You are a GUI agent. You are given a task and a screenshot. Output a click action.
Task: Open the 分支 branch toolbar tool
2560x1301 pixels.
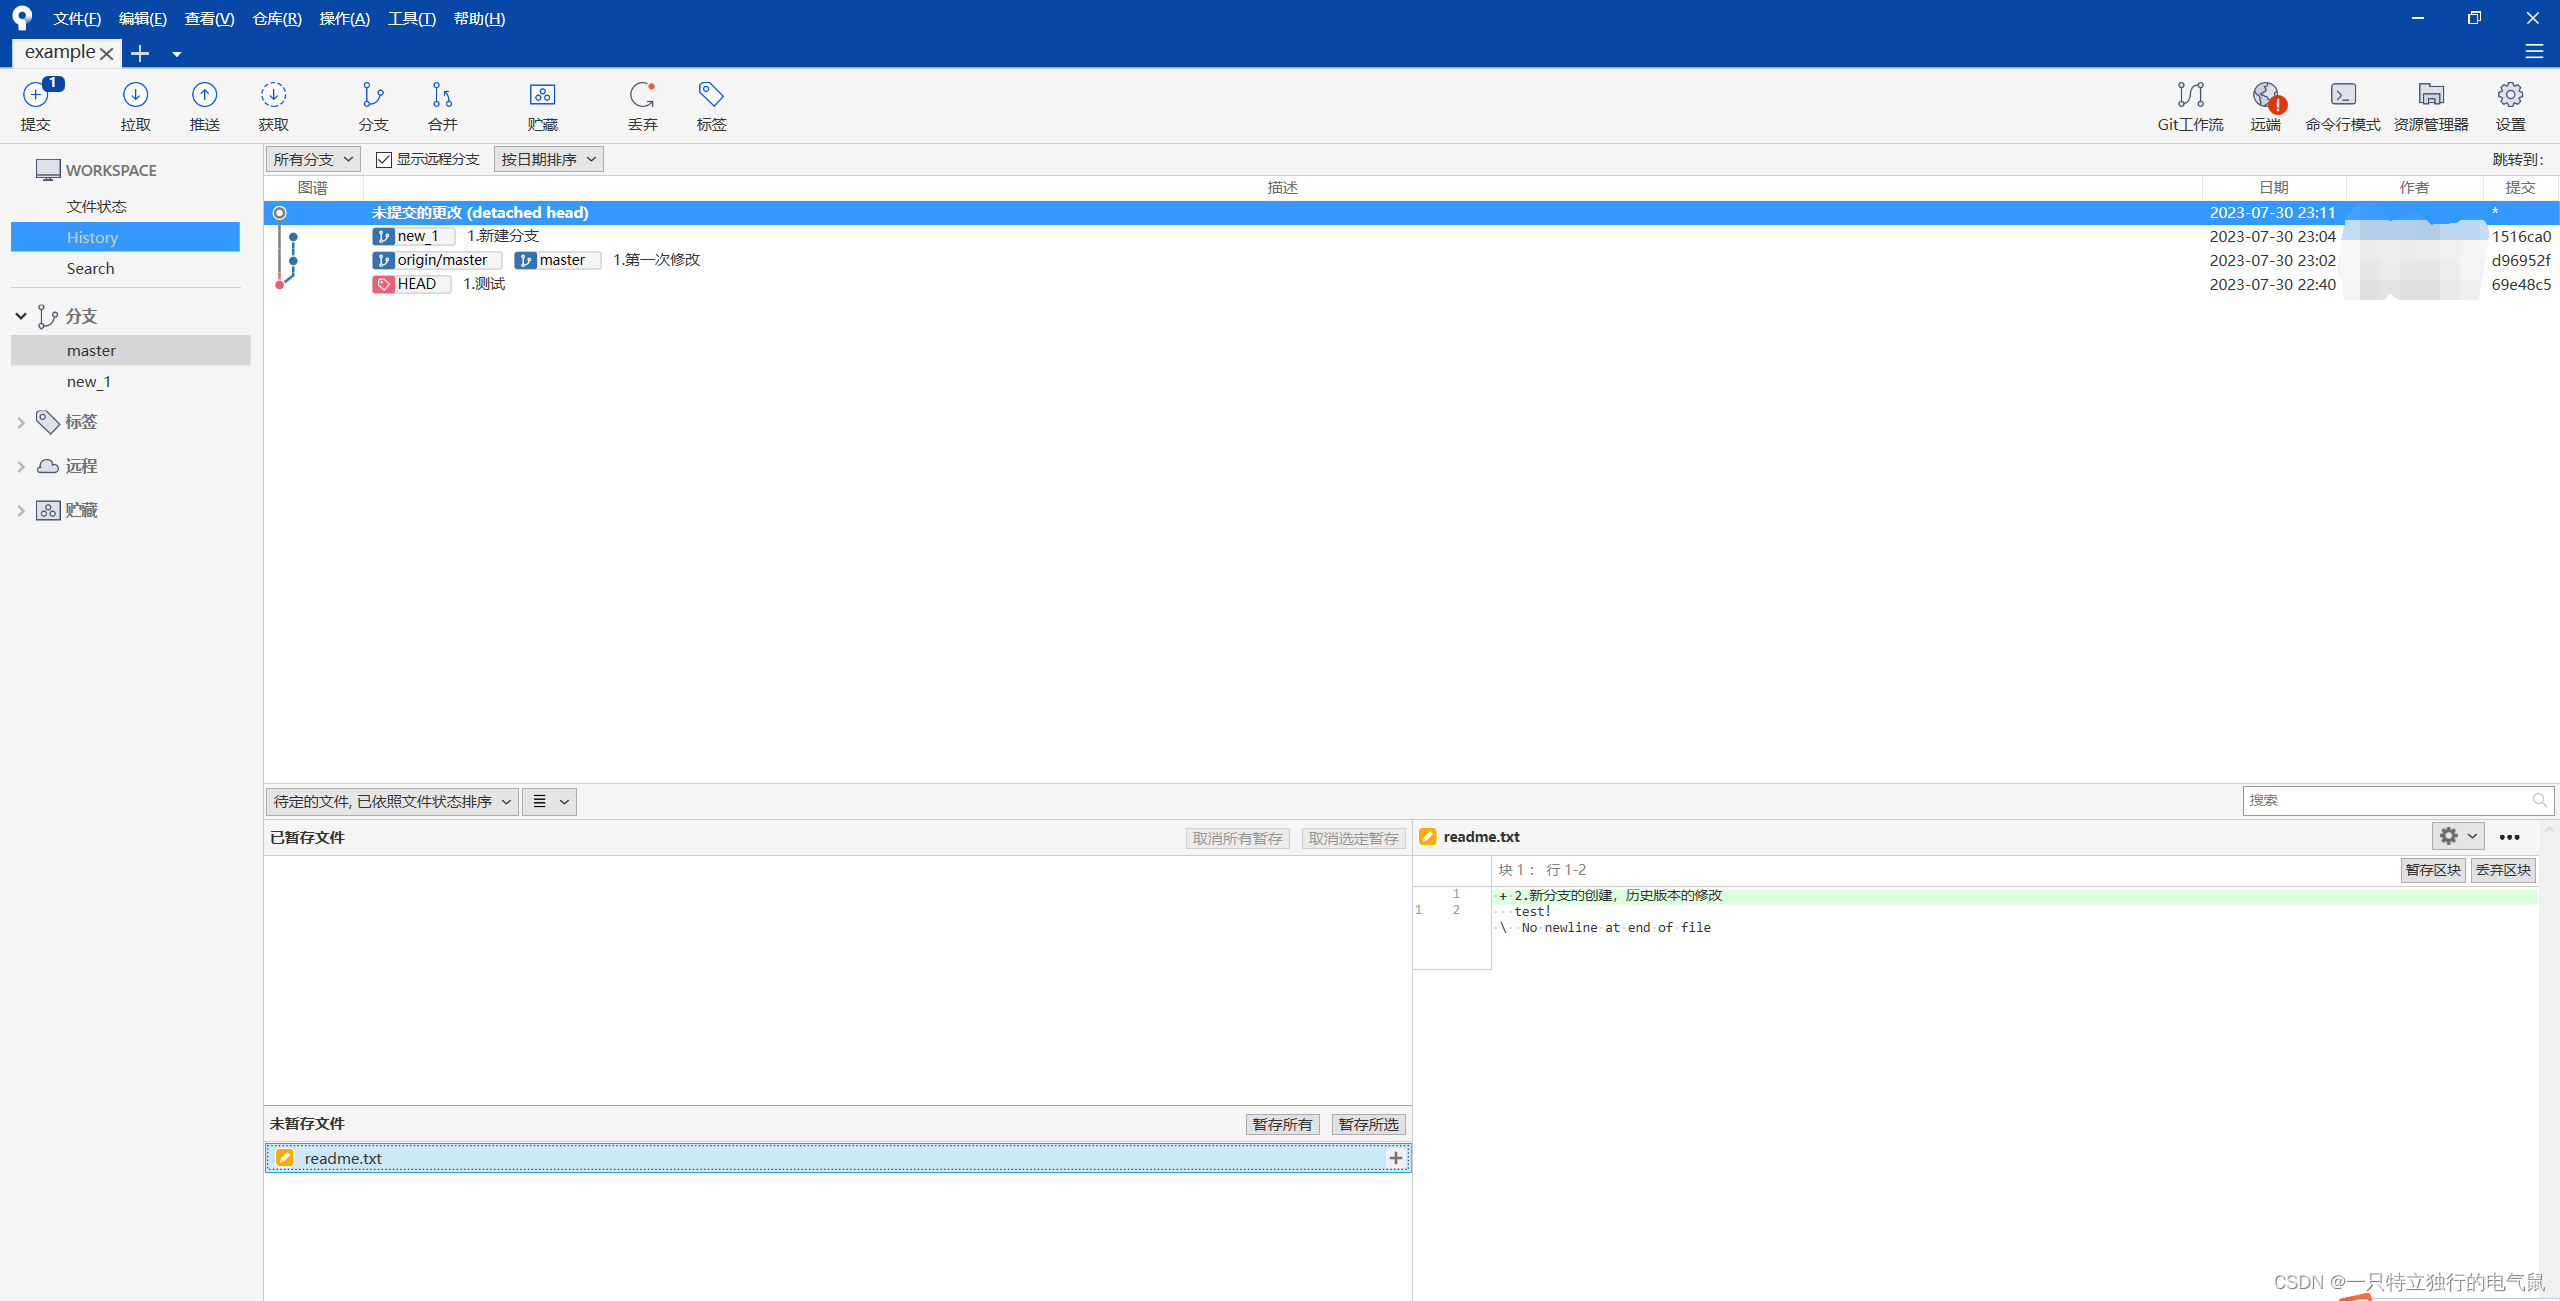click(x=373, y=105)
